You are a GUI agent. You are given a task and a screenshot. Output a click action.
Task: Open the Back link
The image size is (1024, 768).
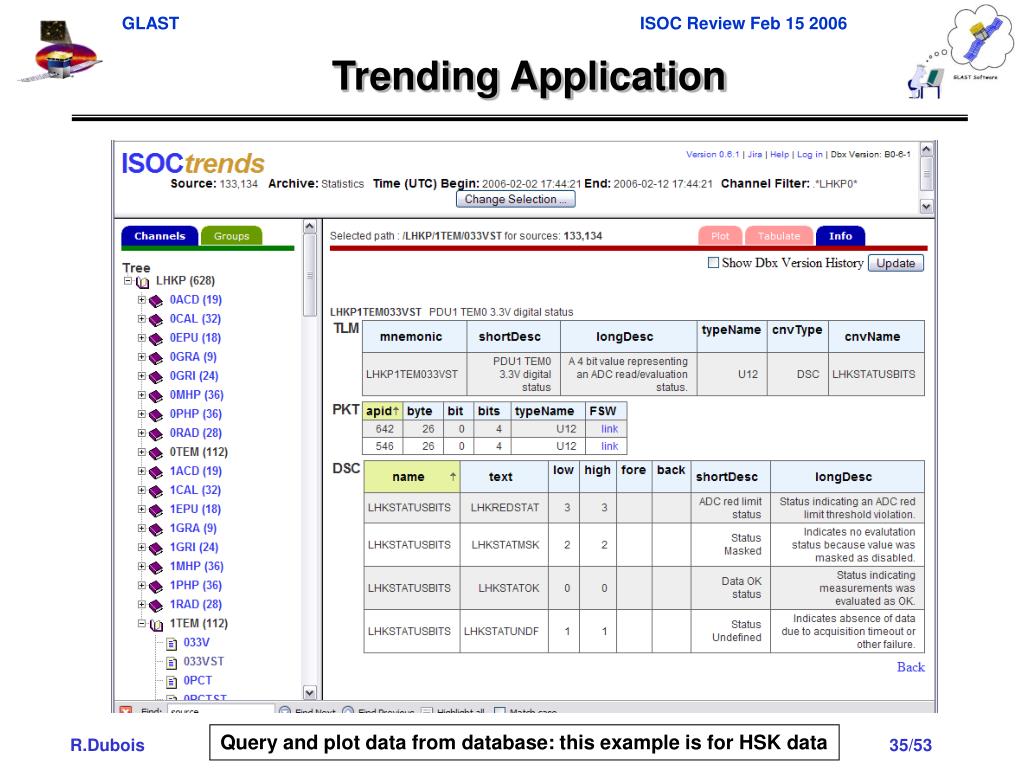tap(910, 667)
